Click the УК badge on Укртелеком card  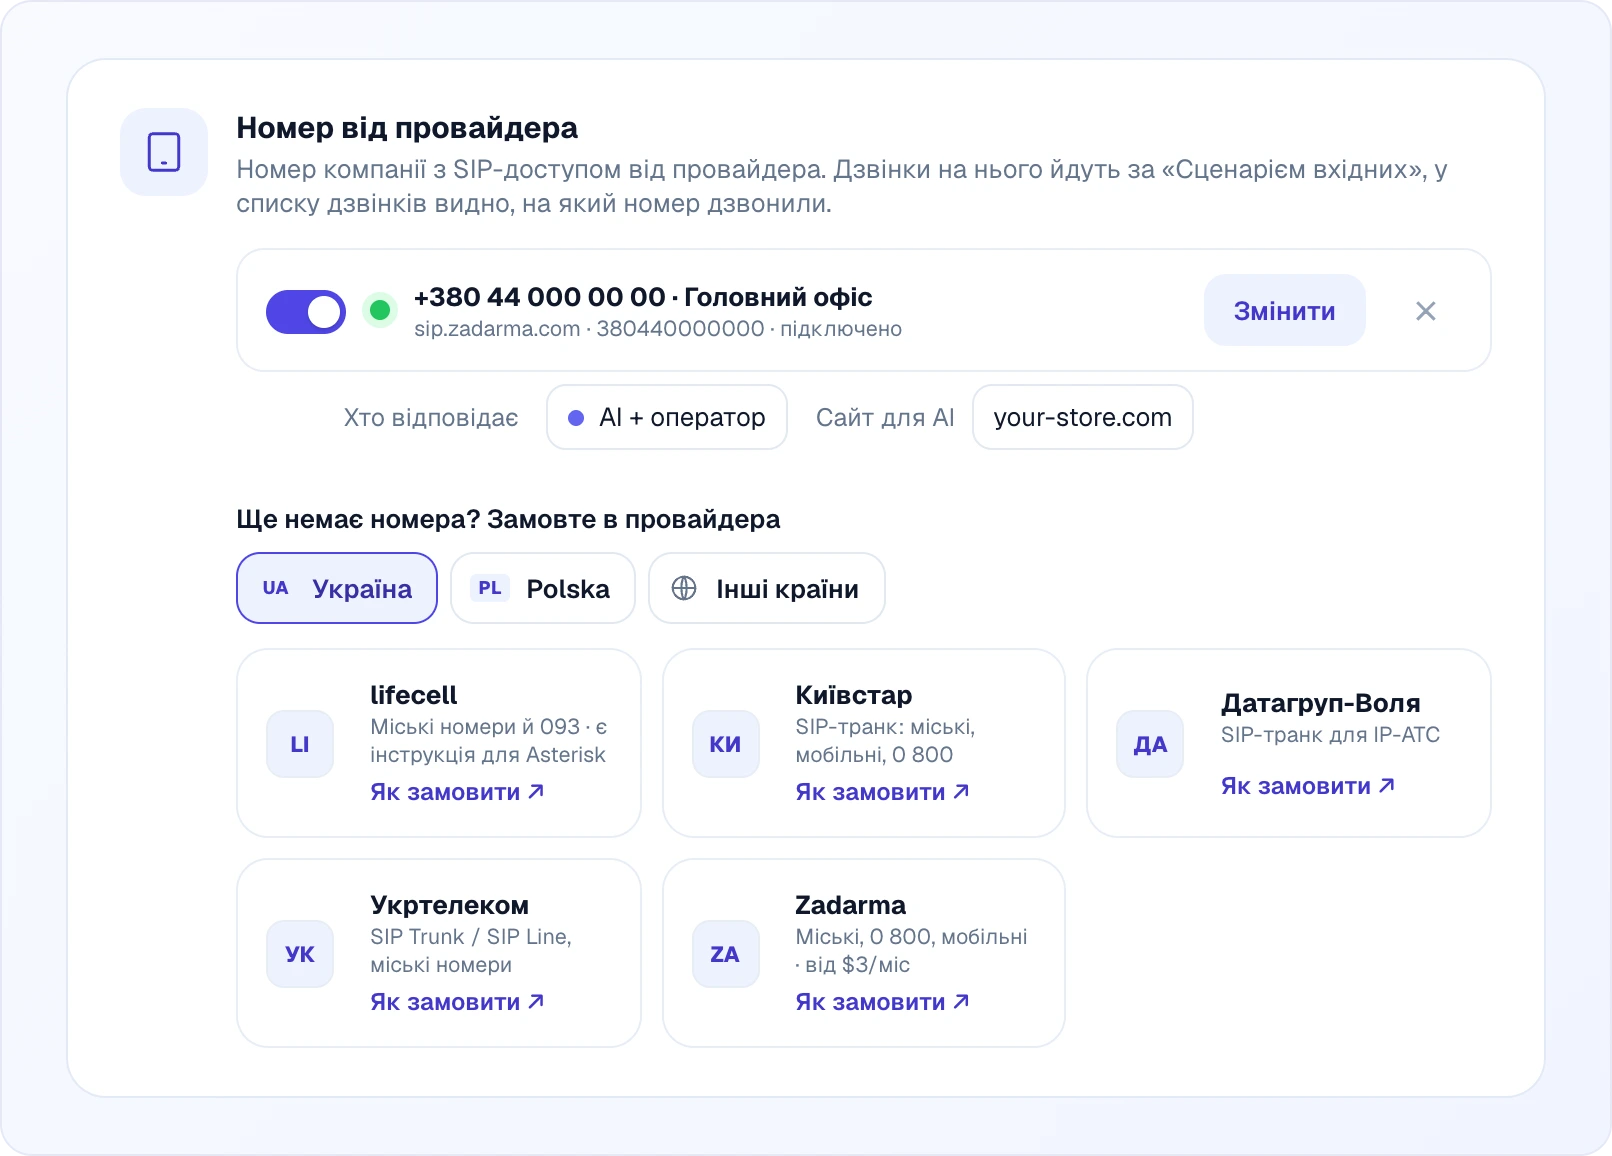[x=300, y=954]
